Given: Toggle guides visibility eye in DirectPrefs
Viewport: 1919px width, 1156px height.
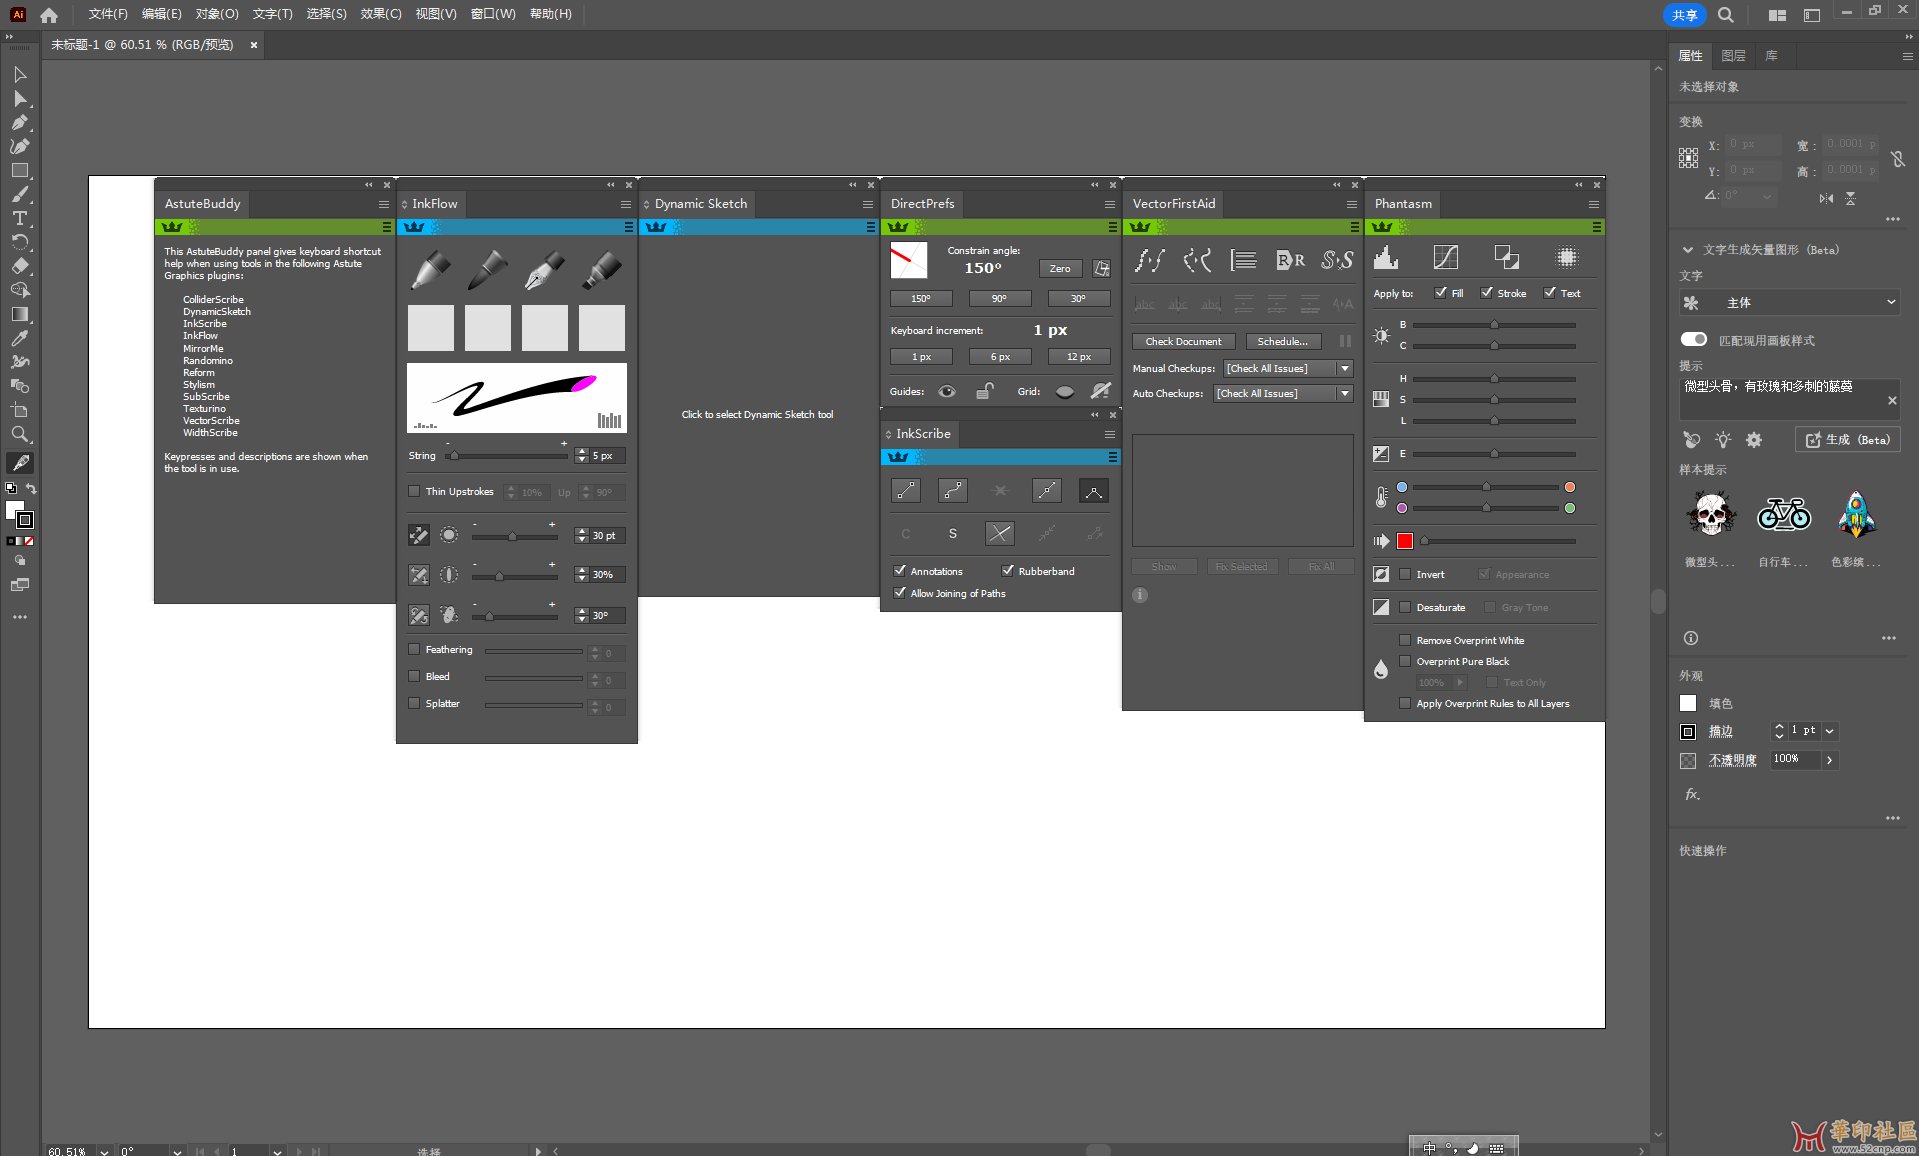Looking at the screenshot, I should [x=947, y=391].
